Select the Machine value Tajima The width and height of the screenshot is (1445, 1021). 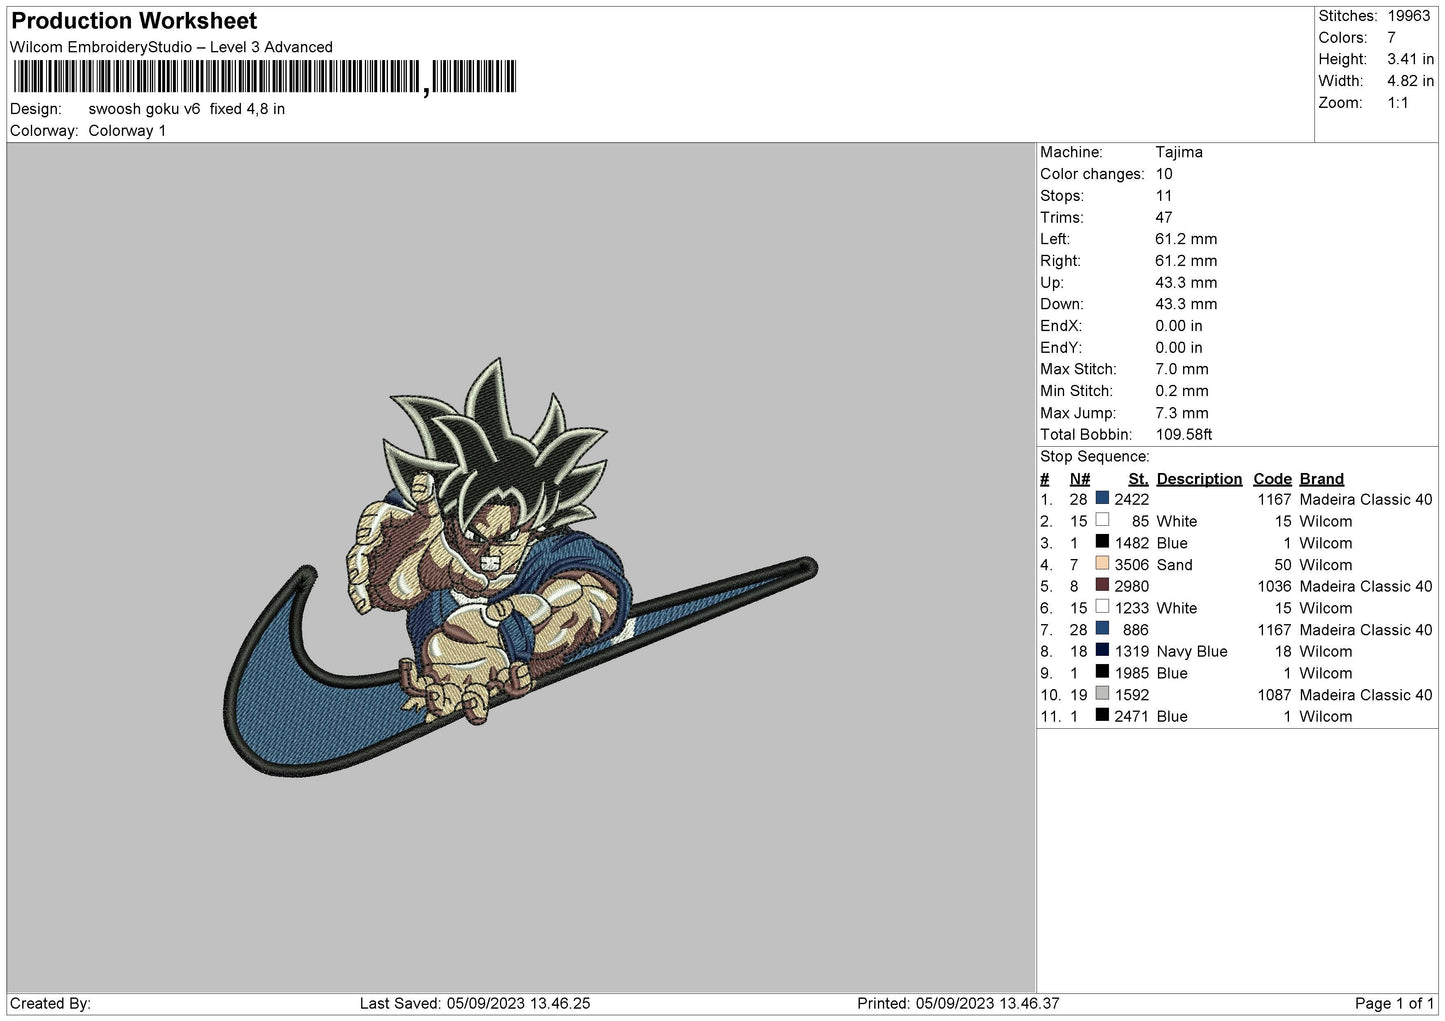(1179, 152)
